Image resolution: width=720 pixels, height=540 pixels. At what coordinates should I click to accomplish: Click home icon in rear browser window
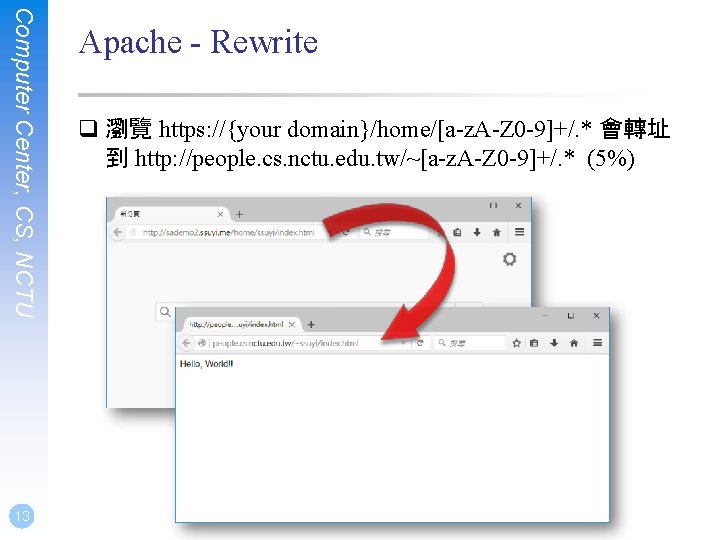click(x=497, y=232)
